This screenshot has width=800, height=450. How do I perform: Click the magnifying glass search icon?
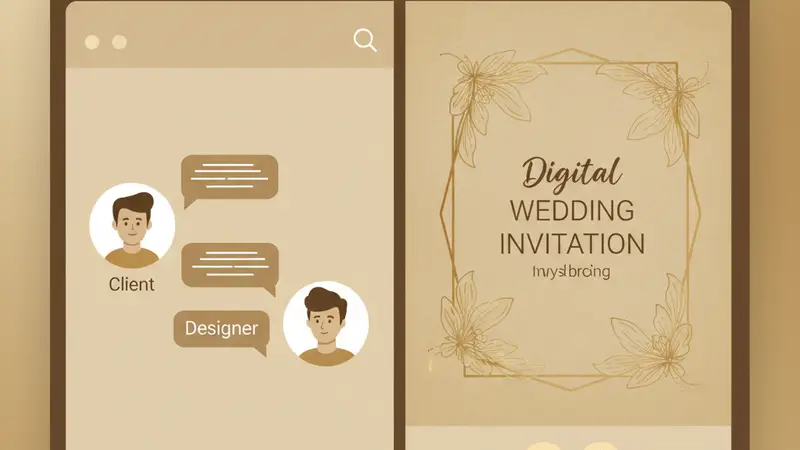coord(365,40)
